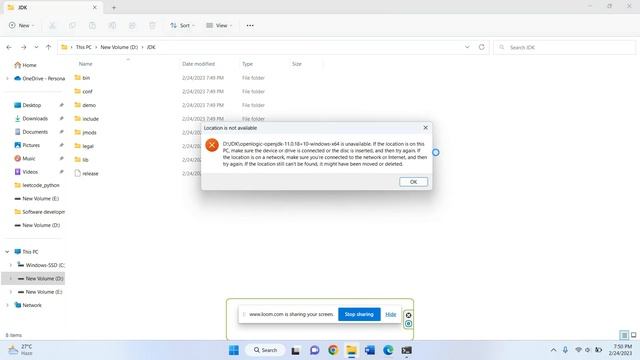
Task: Expand New Volume (E:) under This PC
Action: pos(11,292)
